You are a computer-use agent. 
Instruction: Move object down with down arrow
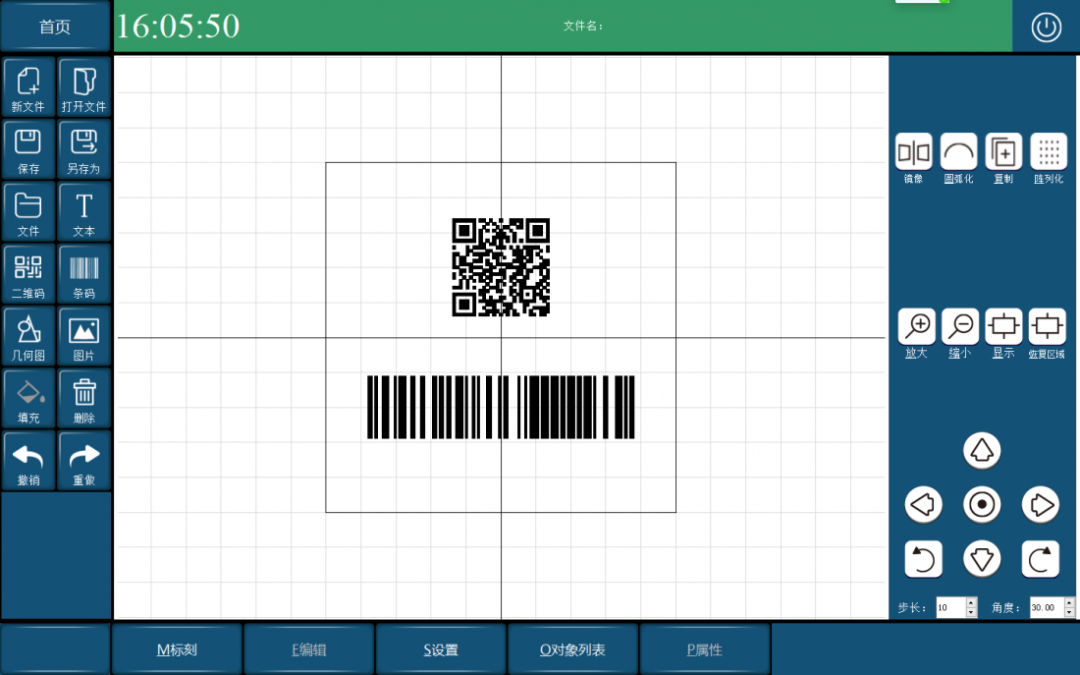(982, 559)
